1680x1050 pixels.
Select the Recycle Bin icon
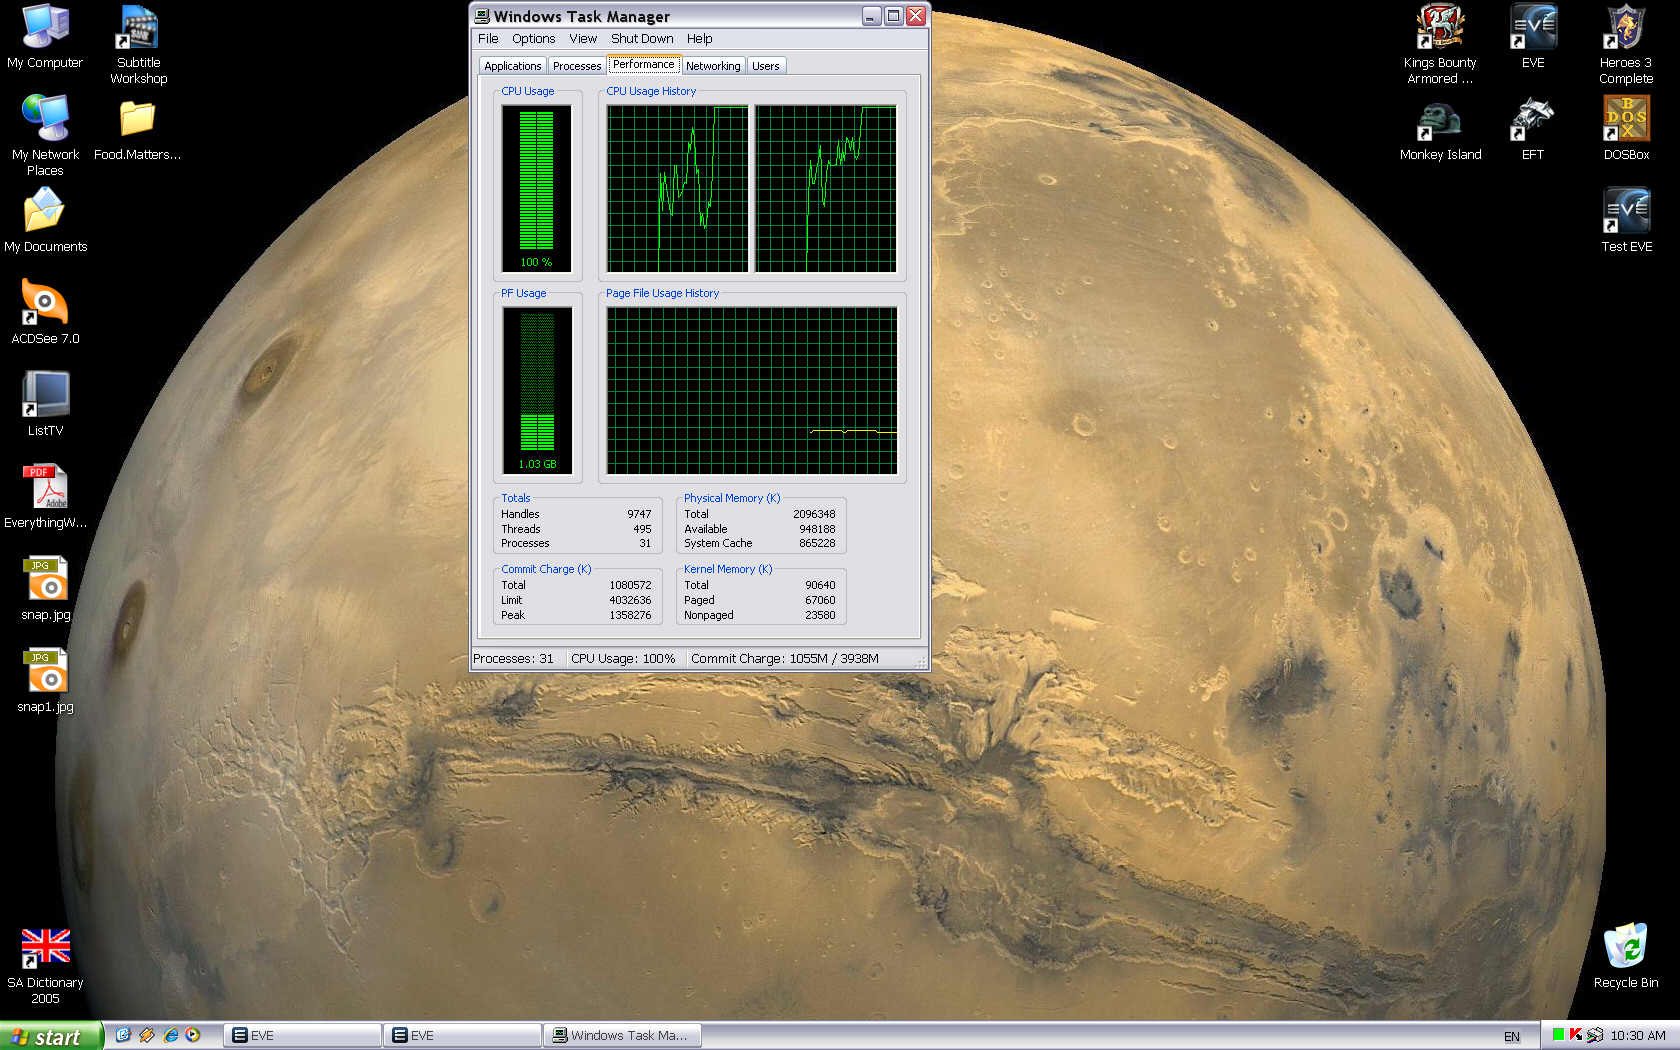pos(1625,948)
